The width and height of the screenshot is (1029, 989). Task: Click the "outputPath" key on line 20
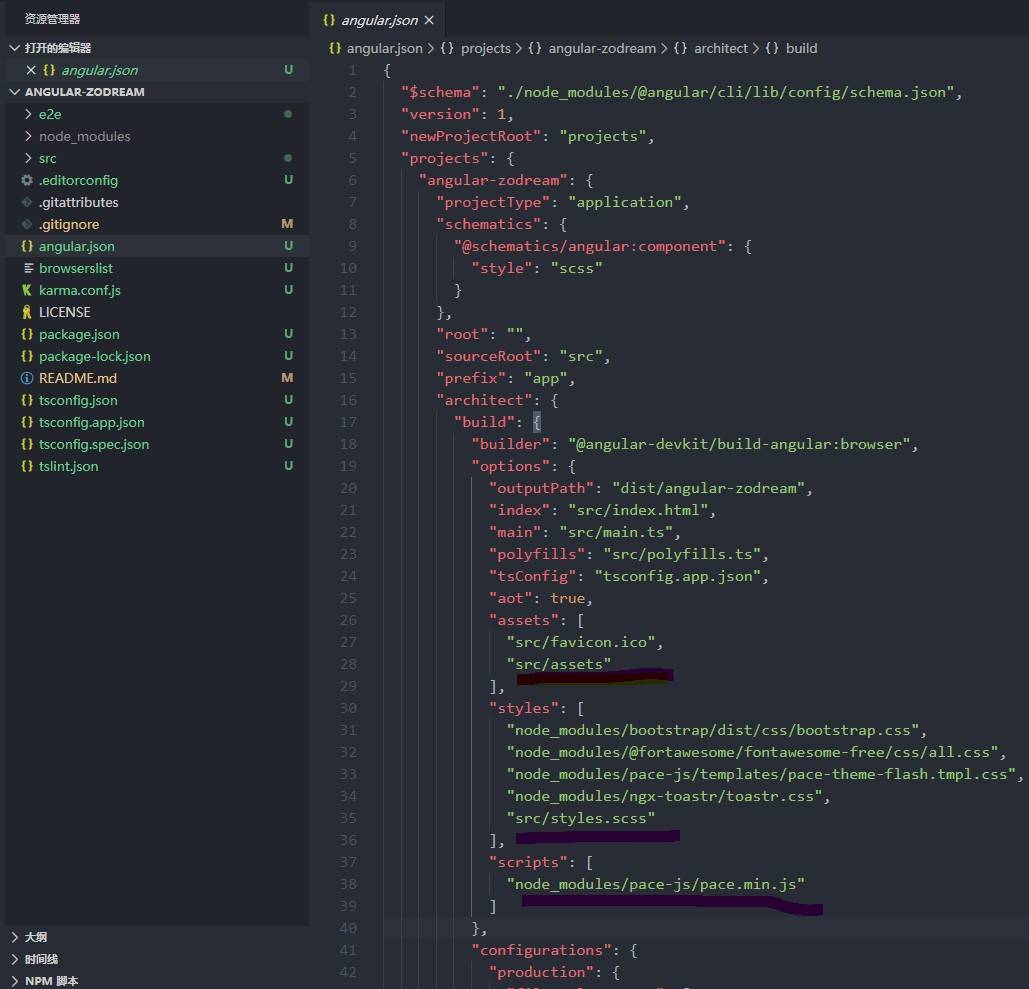click(x=541, y=488)
